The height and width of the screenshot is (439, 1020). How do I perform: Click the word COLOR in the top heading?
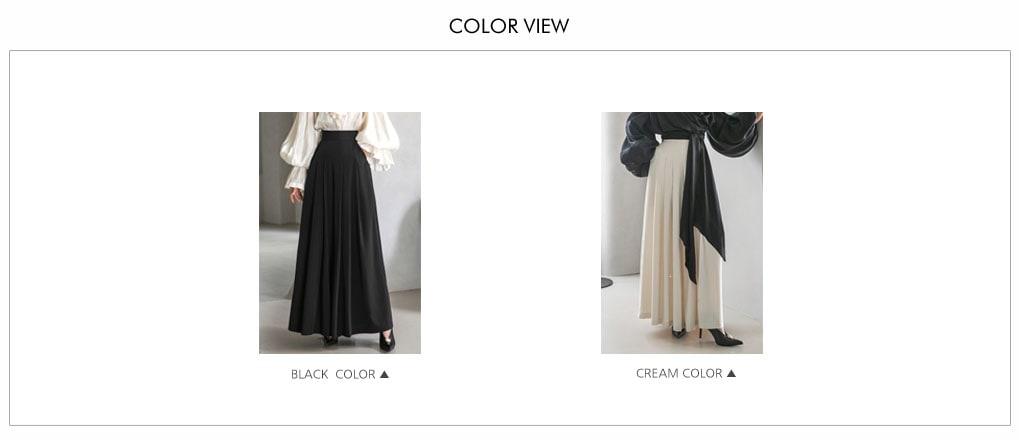(x=482, y=26)
